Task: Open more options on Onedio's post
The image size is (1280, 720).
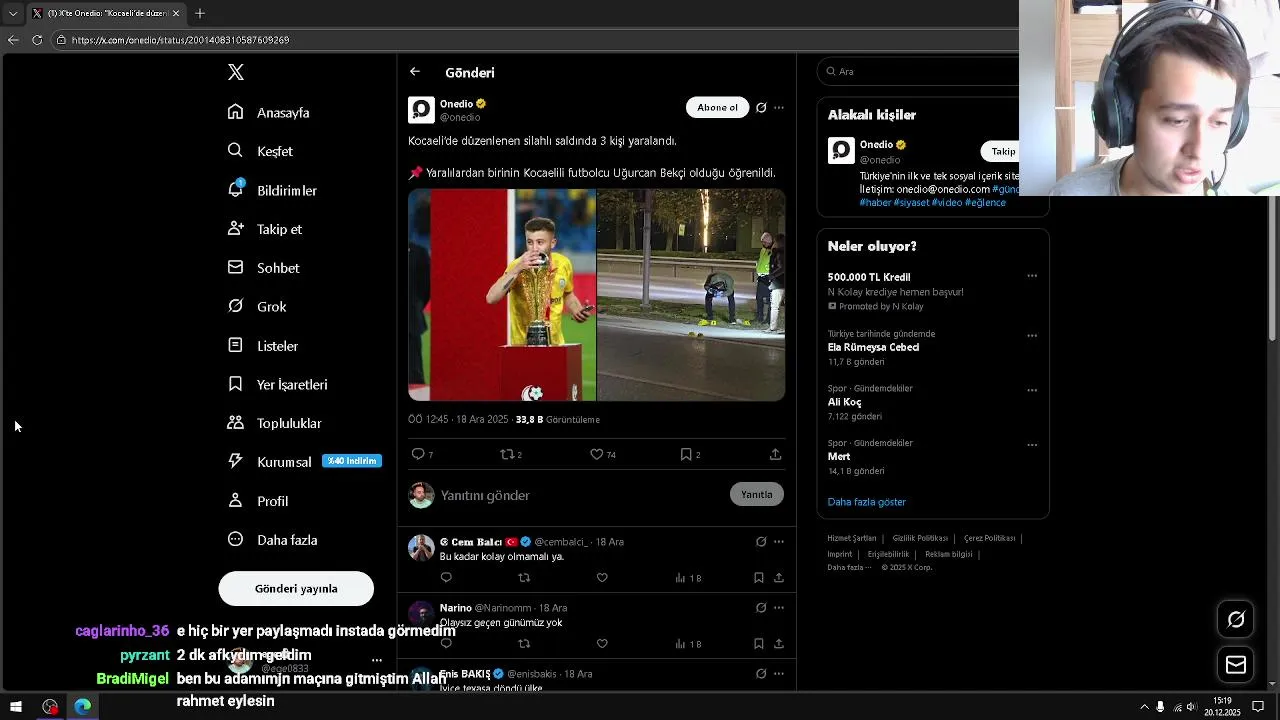Action: pyautogui.click(x=779, y=108)
